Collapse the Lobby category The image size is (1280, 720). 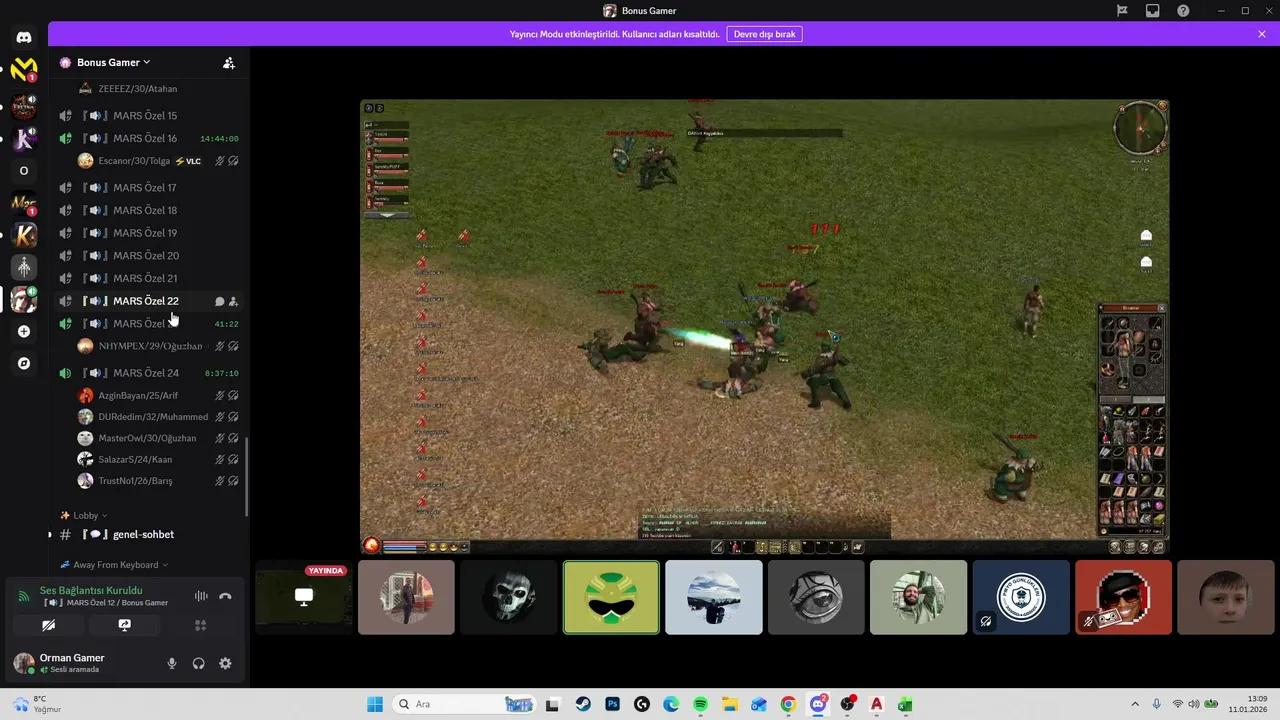(84, 515)
